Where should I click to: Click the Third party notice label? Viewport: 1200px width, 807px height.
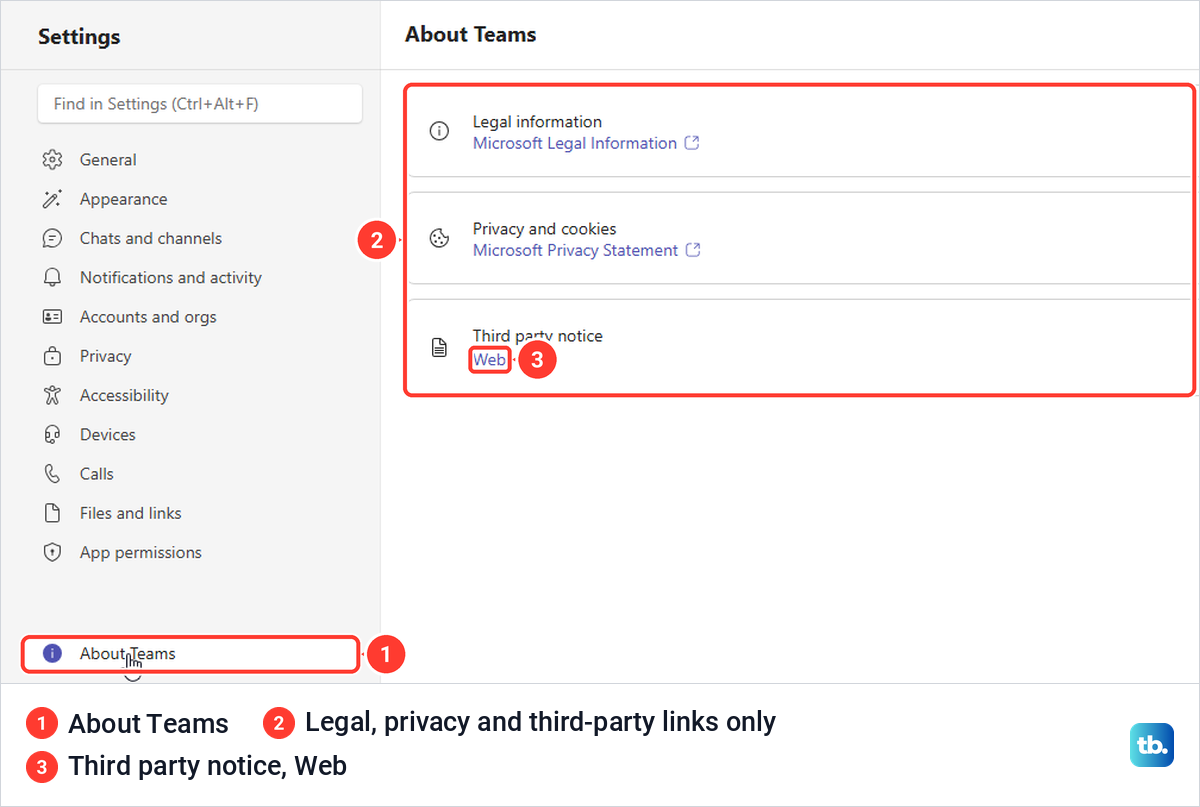(x=538, y=336)
